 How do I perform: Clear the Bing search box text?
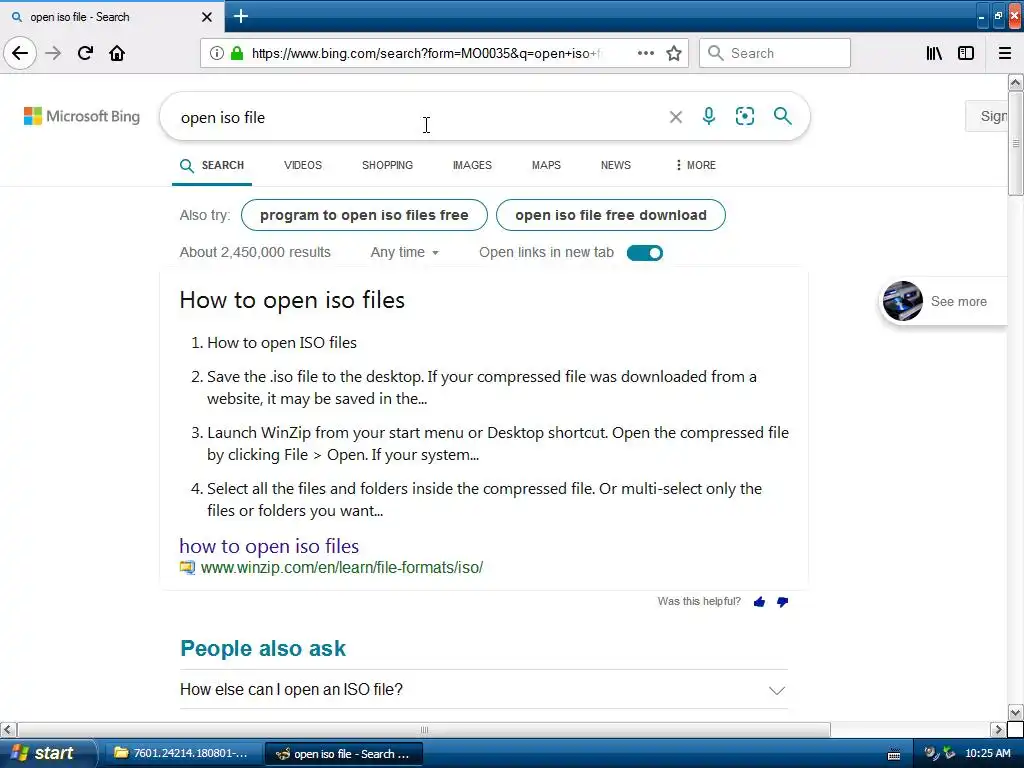[x=676, y=117]
